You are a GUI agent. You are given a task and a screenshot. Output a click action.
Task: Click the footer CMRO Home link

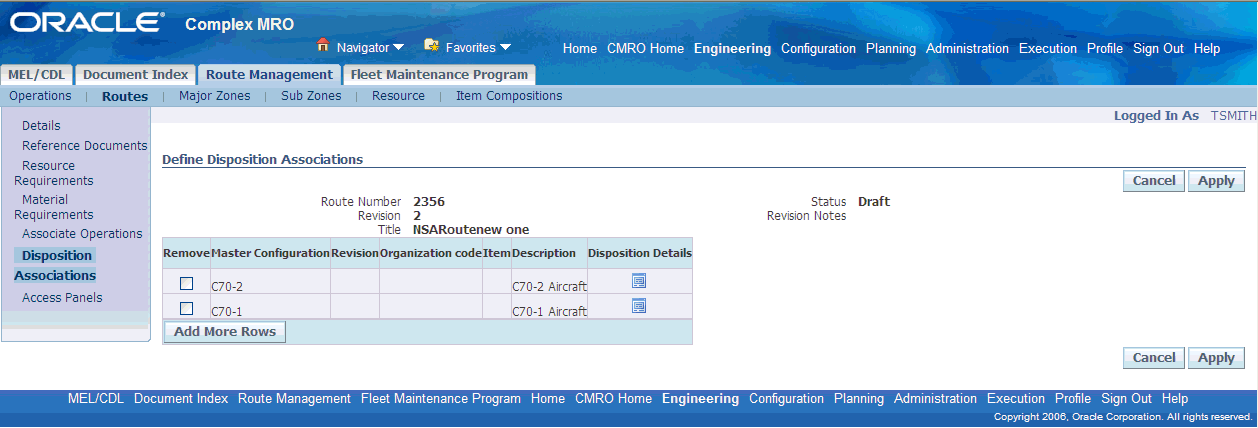613,398
